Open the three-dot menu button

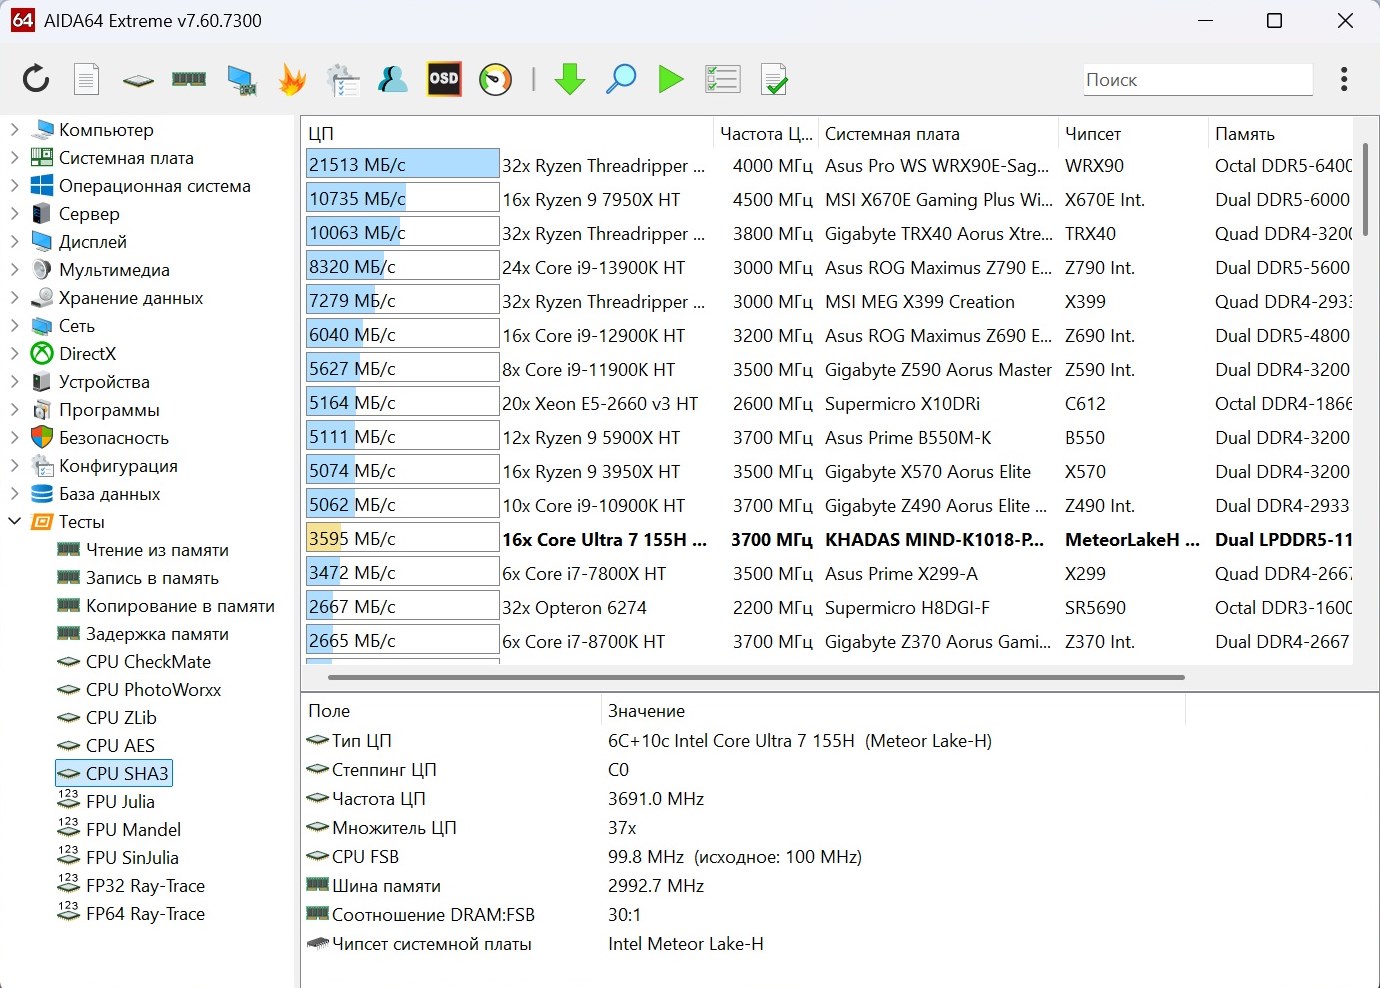click(1344, 79)
